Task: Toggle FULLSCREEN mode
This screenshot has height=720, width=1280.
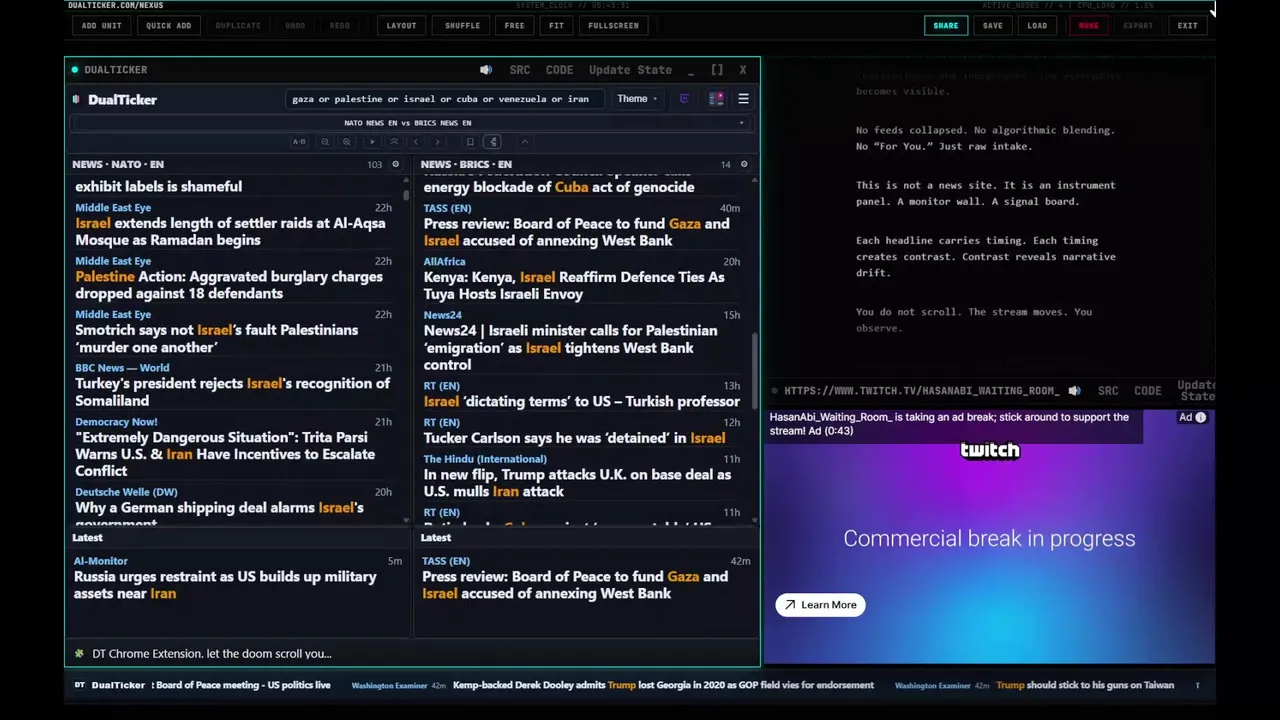Action: pyautogui.click(x=613, y=26)
